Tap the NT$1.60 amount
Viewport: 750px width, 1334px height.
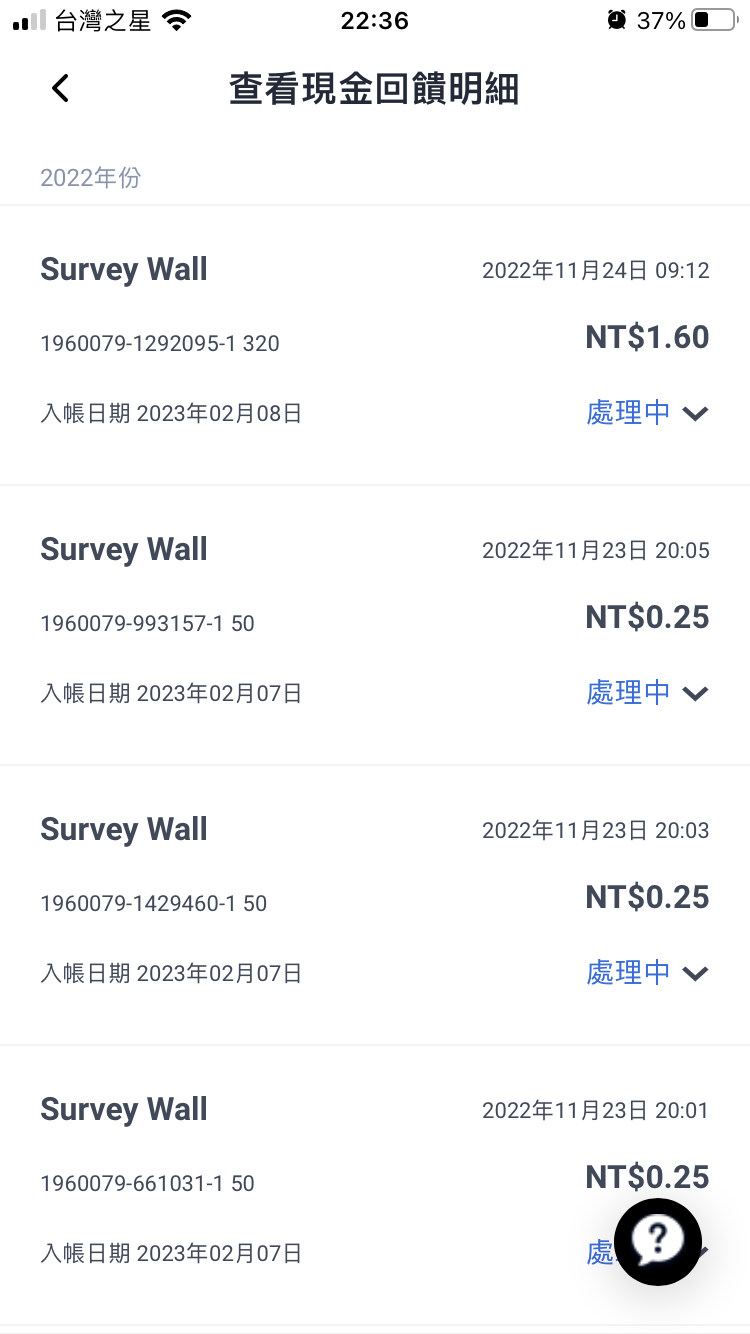[x=647, y=337]
